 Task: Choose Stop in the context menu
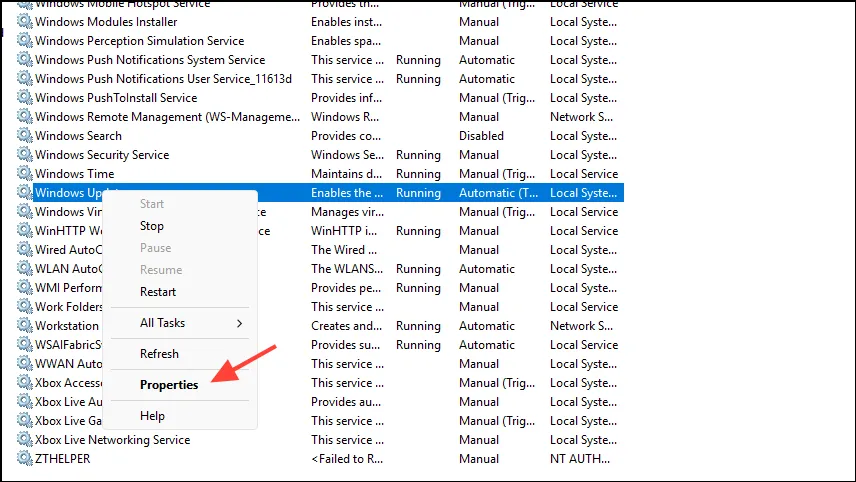[x=152, y=226]
